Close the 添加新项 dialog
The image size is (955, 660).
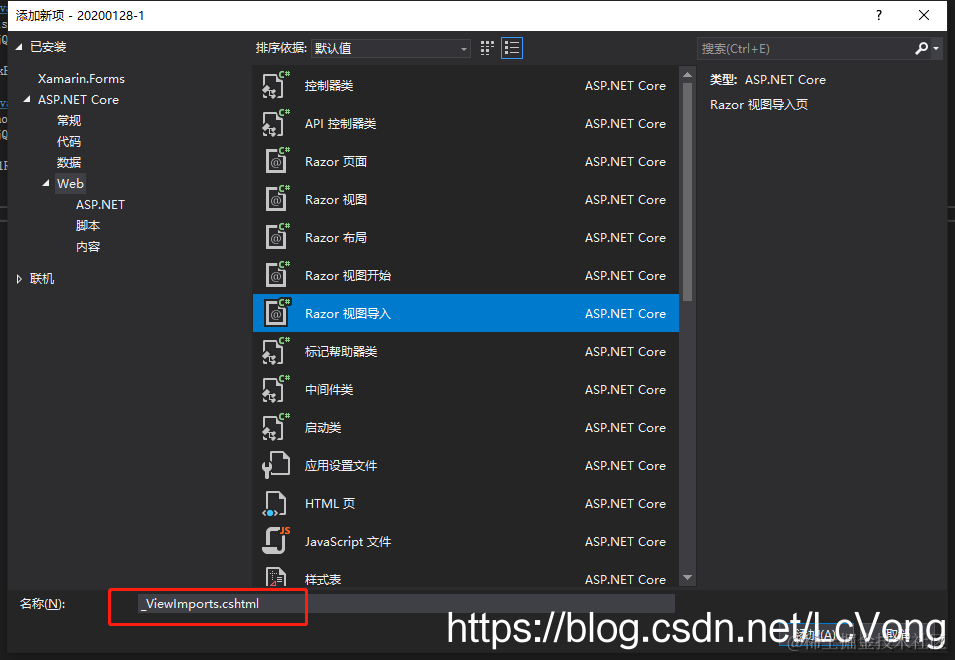click(924, 15)
